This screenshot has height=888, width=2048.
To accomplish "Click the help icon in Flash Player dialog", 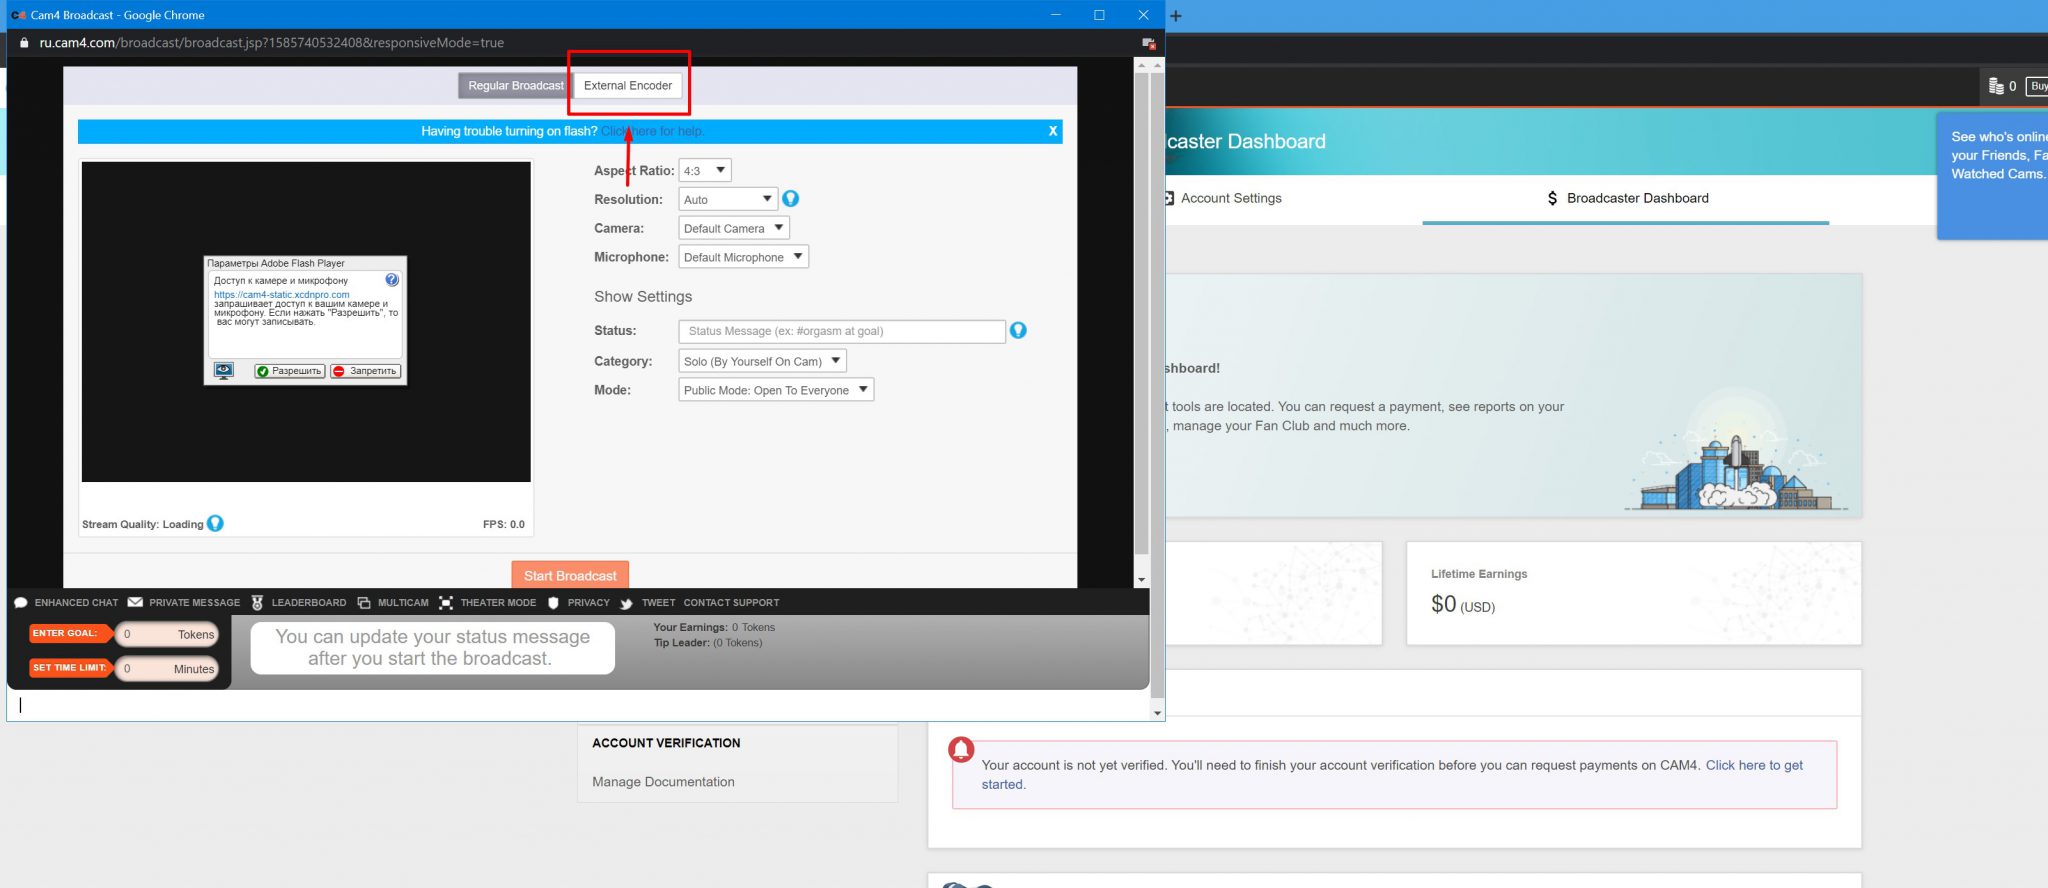I will tap(392, 281).
